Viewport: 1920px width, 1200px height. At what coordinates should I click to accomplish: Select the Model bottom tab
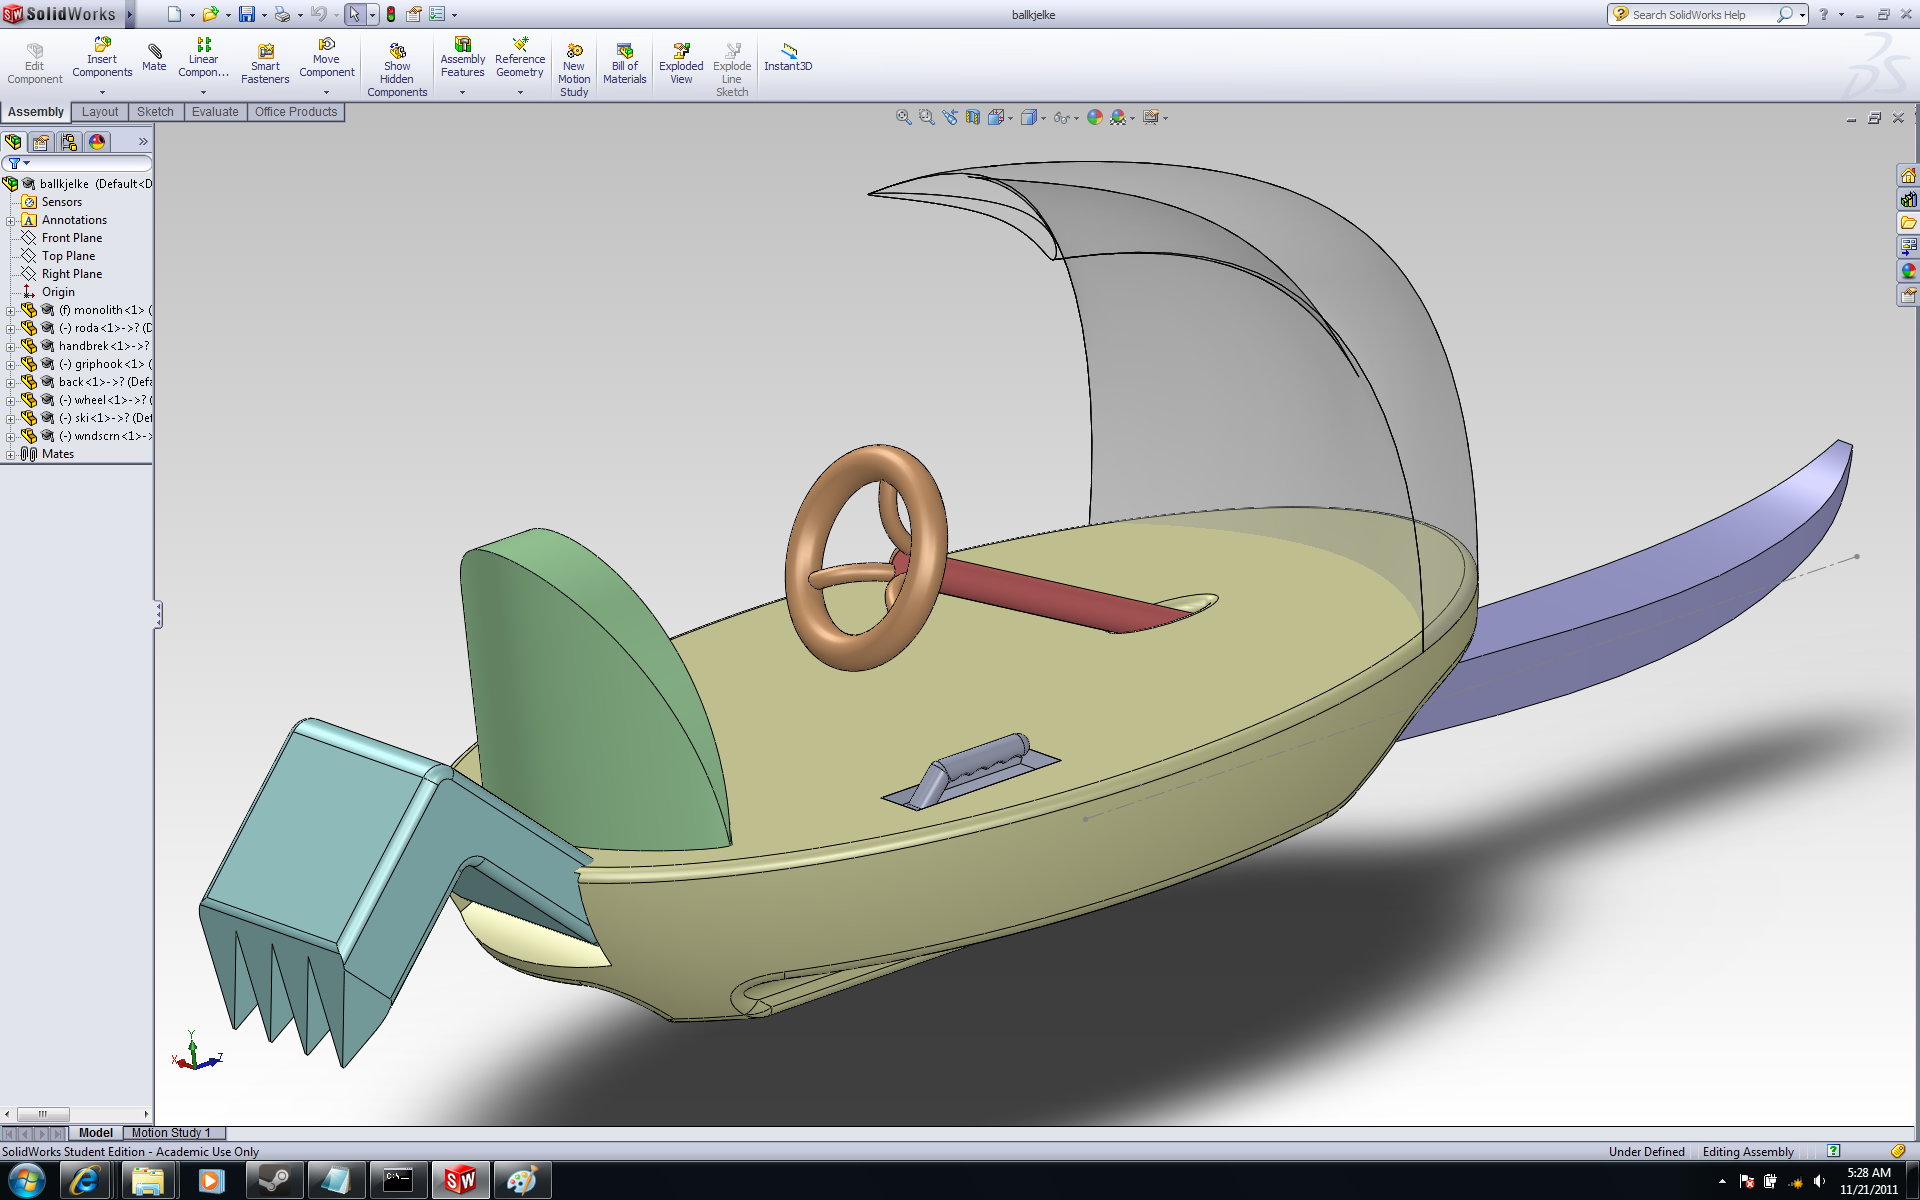[x=96, y=1133]
